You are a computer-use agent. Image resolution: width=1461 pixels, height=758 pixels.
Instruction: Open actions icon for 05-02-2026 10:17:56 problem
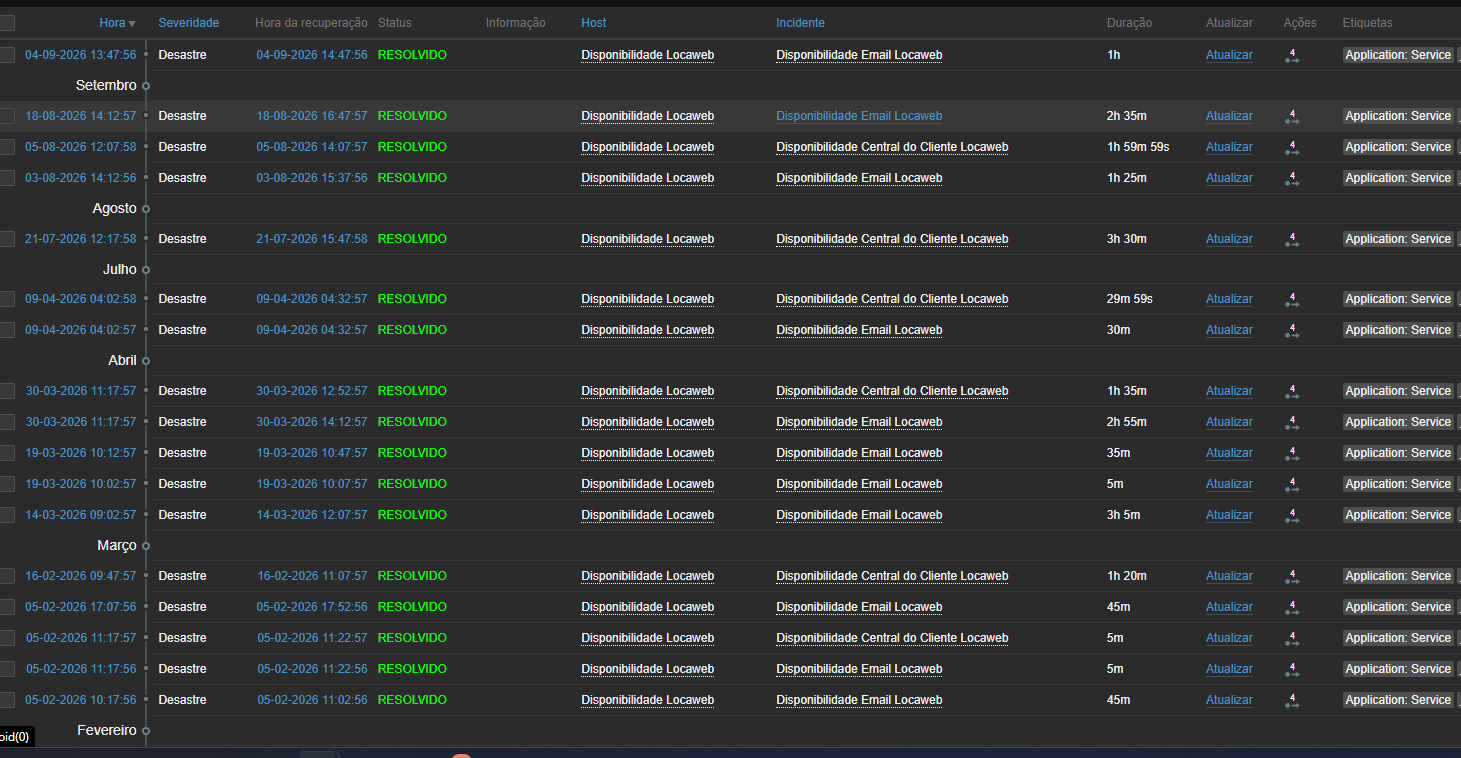[x=1291, y=701]
